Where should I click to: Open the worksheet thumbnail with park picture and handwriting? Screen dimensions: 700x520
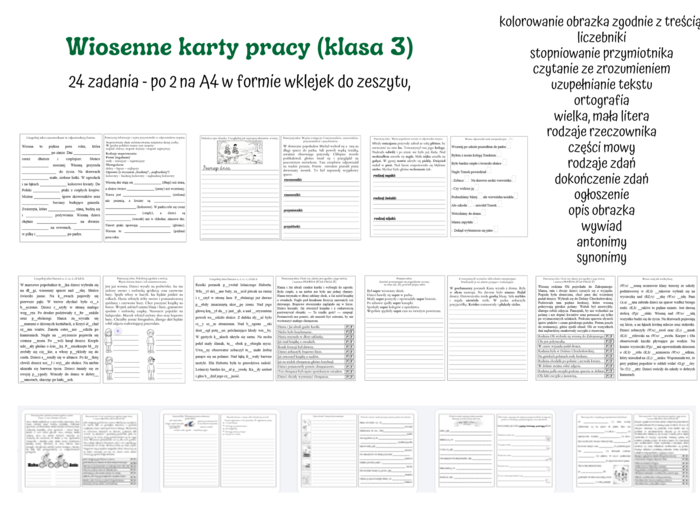240,187
